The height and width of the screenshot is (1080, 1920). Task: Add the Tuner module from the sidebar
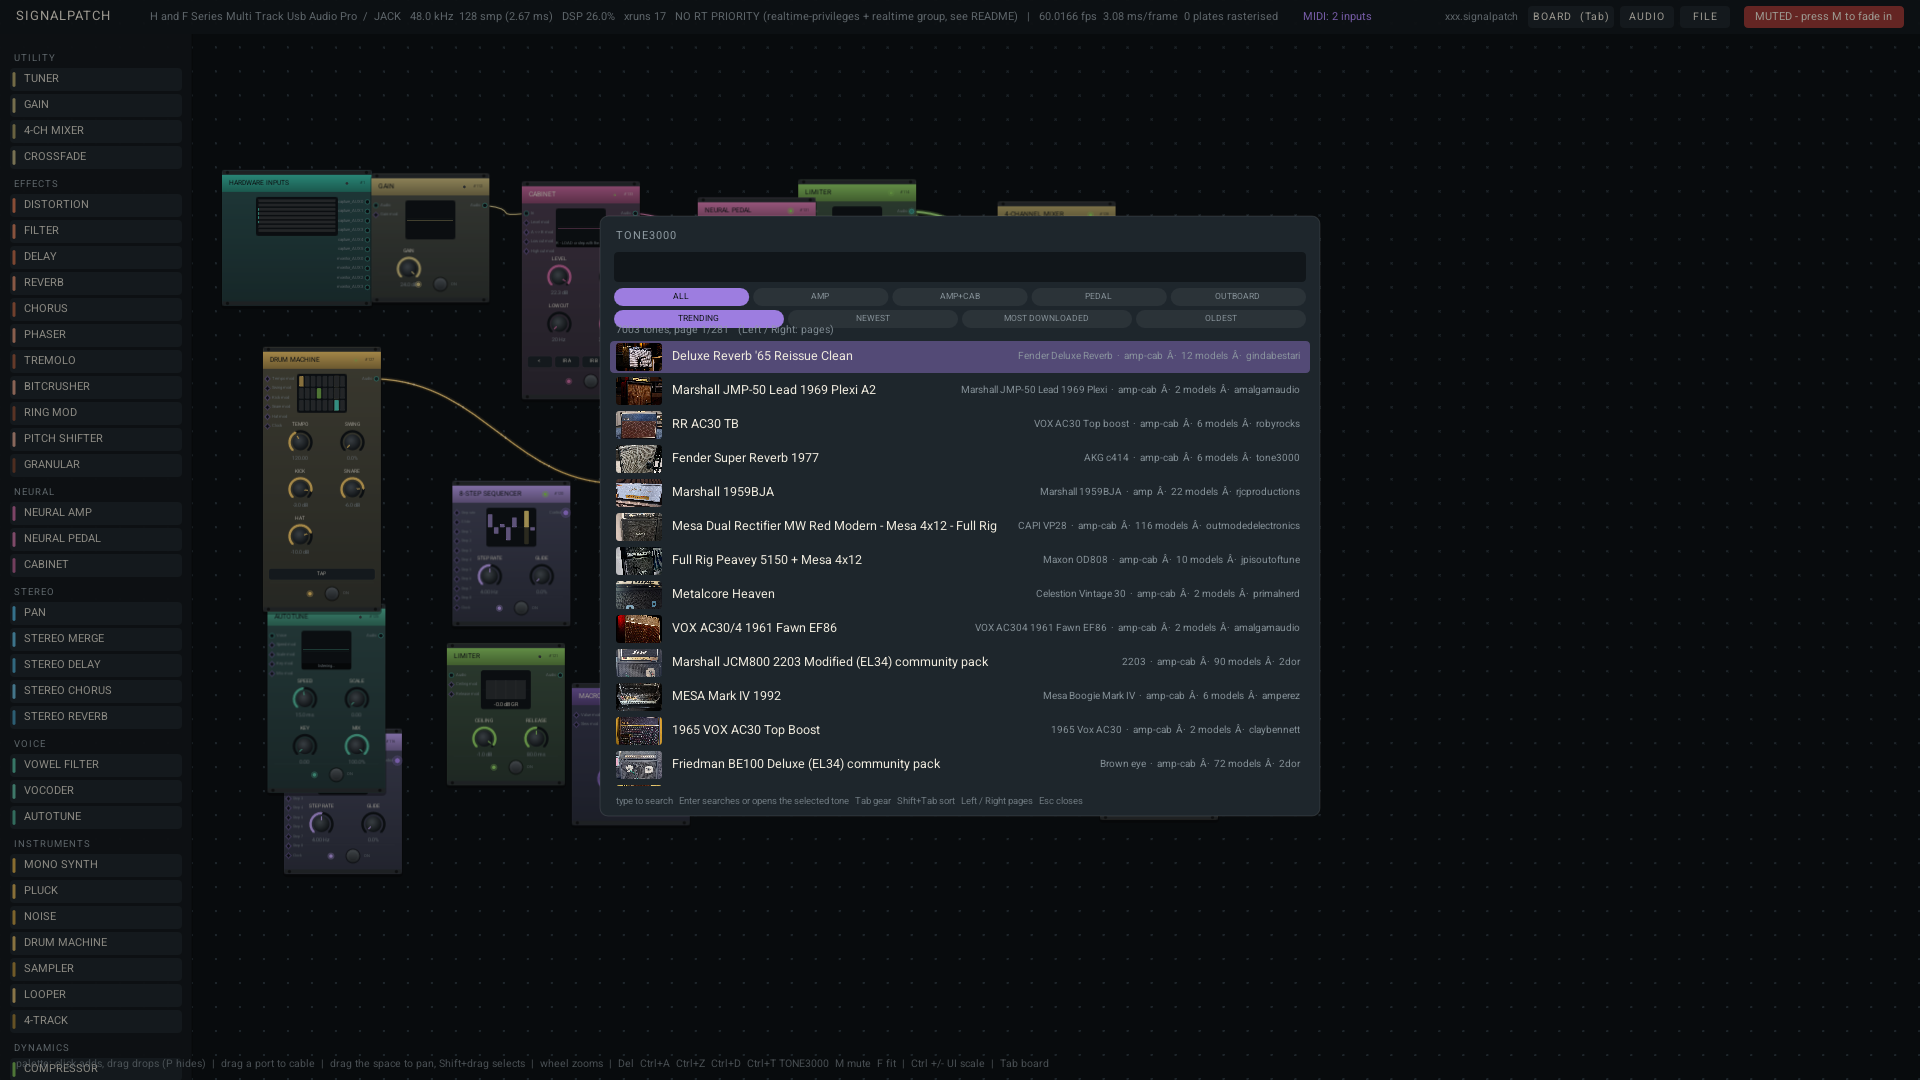click(96, 79)
